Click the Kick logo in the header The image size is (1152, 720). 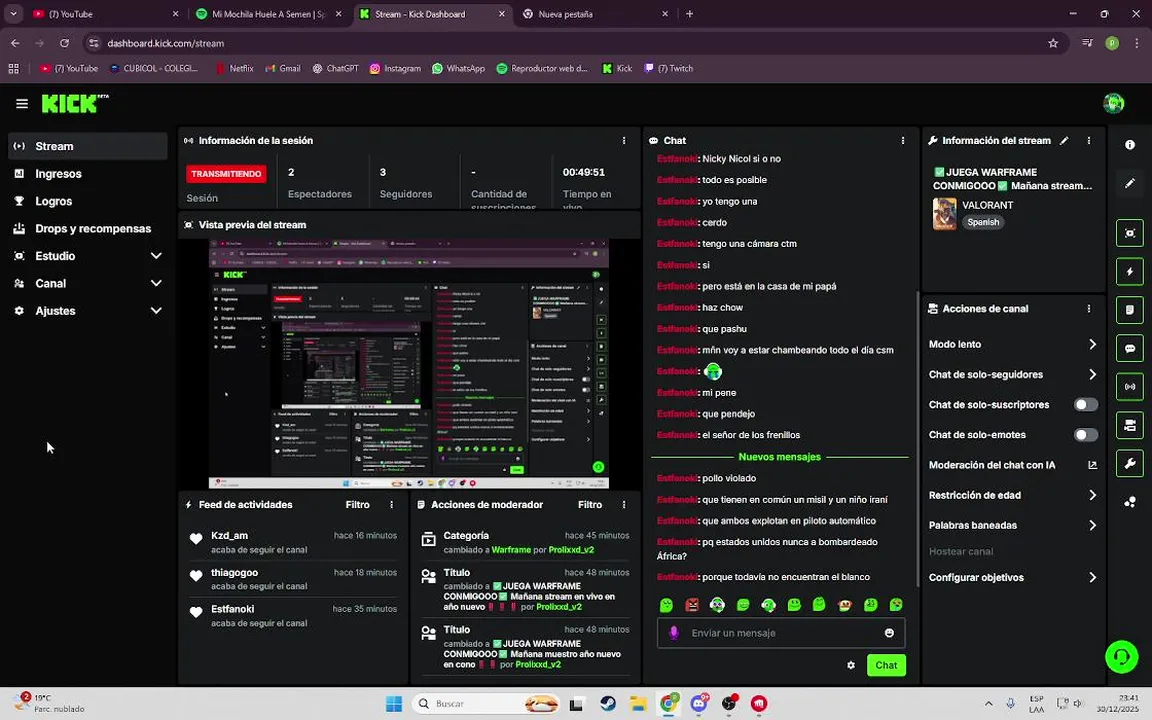(x=74, y=104)
